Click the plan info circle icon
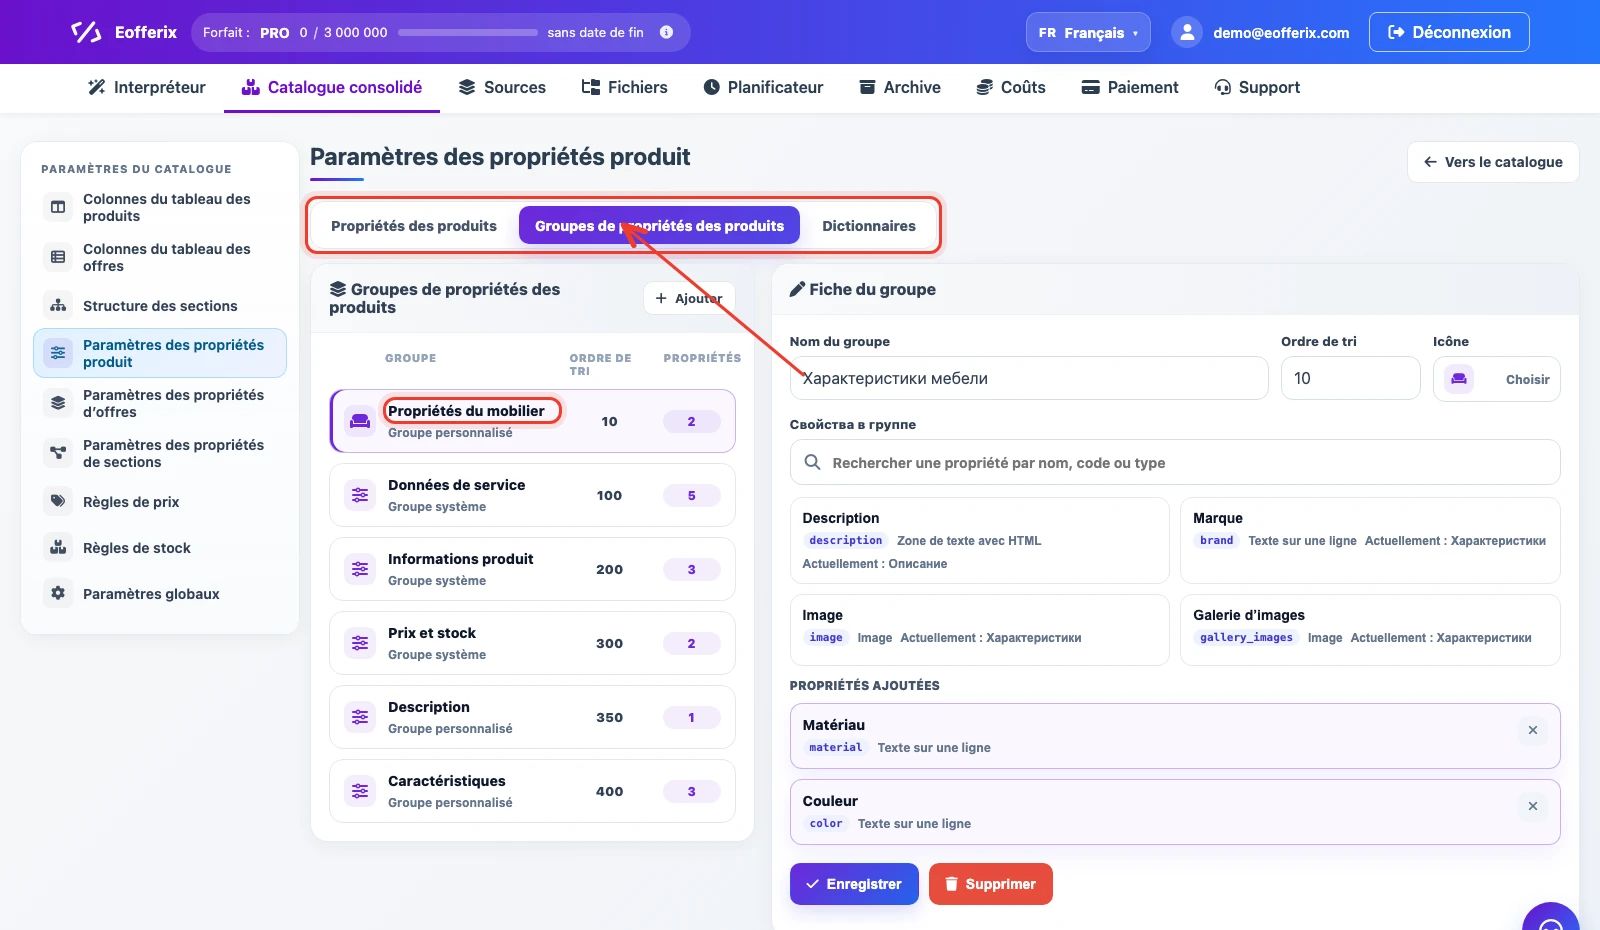 tap(666, 32)
